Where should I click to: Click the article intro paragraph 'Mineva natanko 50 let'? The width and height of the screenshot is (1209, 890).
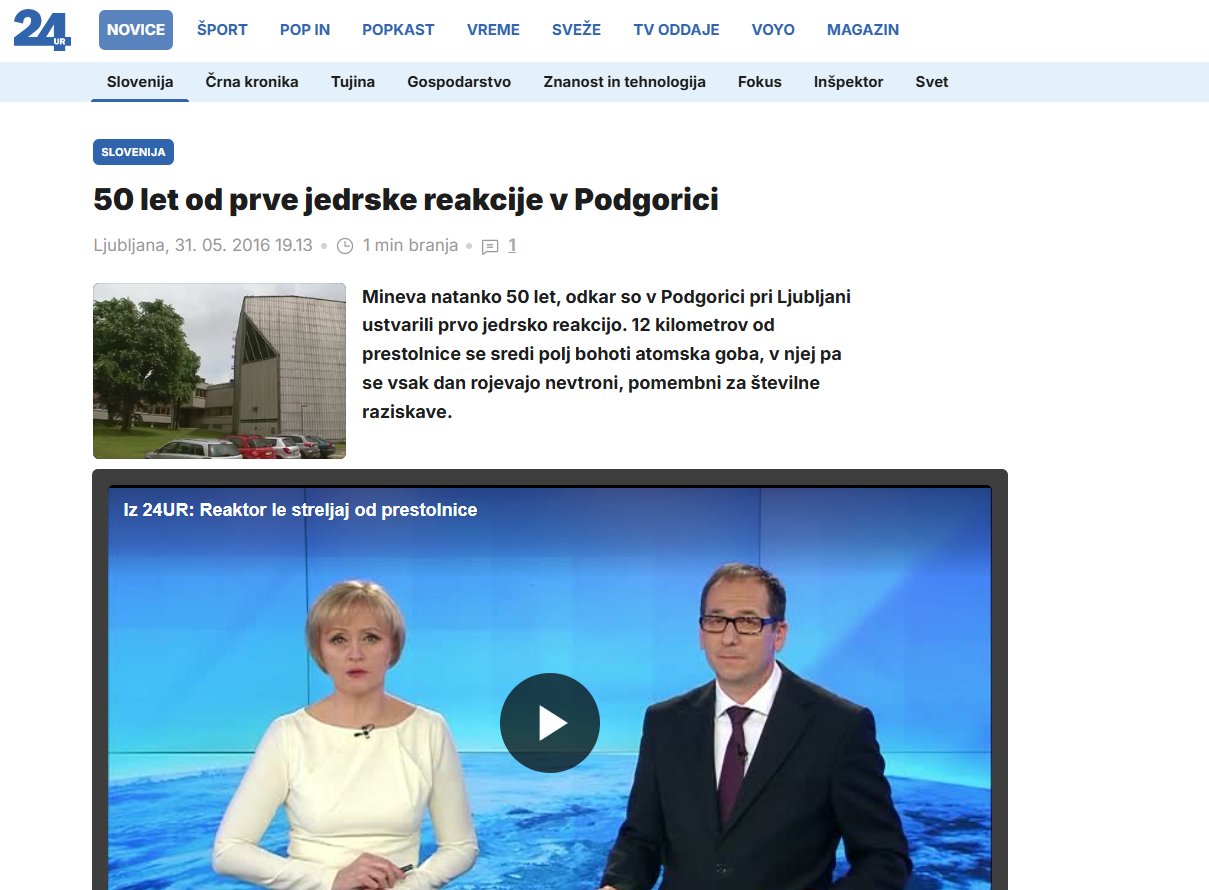(607, 354)
